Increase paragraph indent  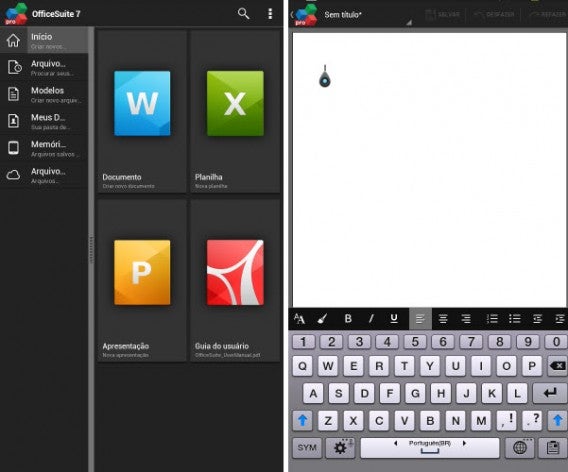[x=560, y=319]
